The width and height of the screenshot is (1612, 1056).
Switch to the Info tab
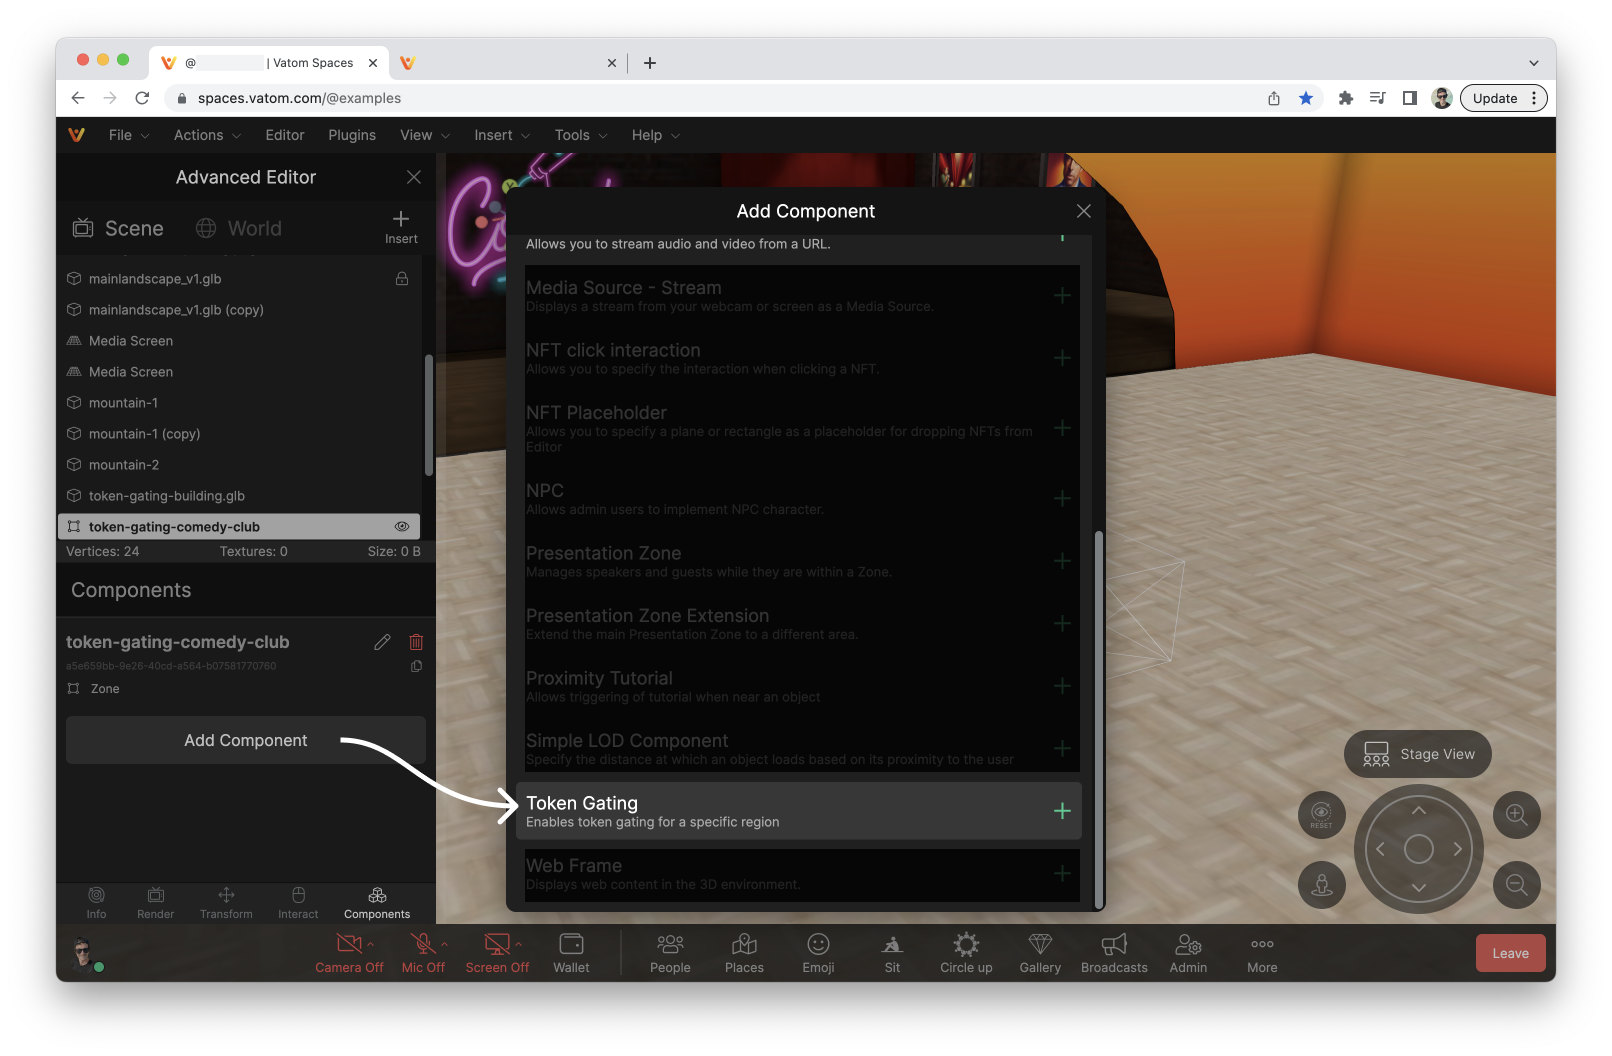96,903
